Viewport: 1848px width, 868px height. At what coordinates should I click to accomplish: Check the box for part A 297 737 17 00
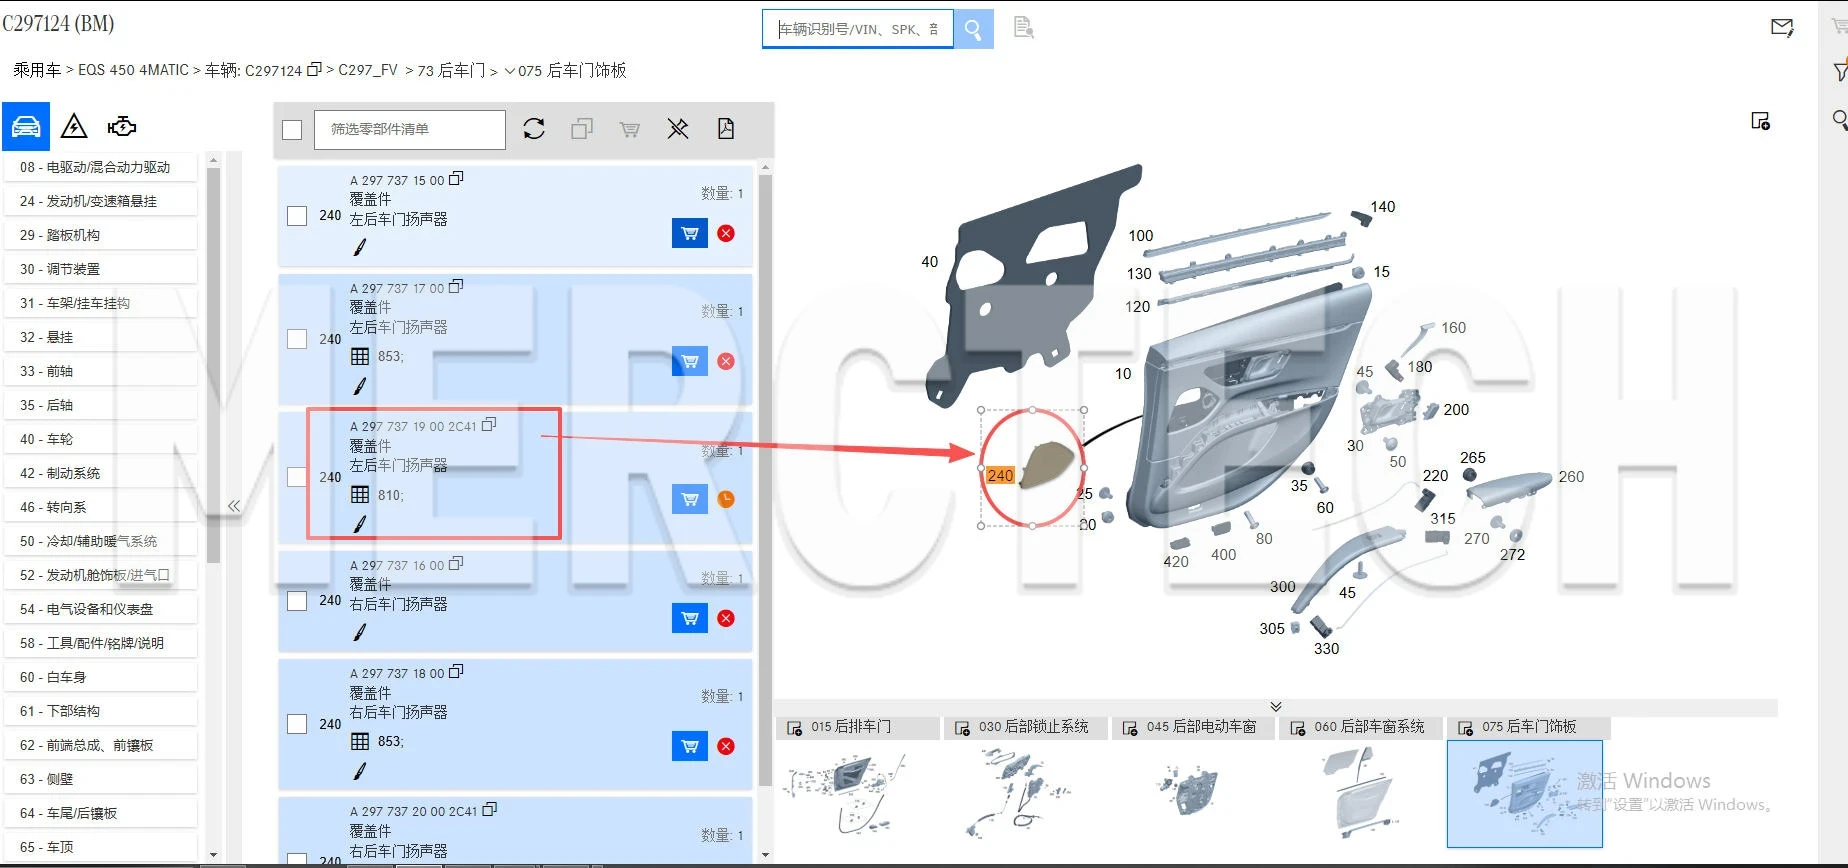(297, 339)
